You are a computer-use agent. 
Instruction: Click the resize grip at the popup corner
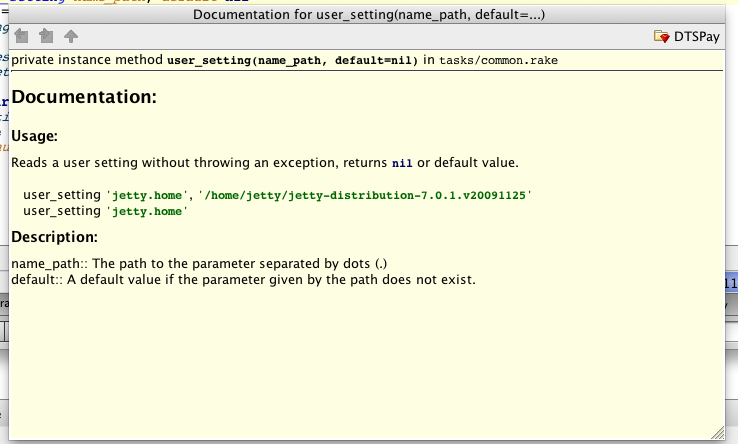(x=718, y=433)
